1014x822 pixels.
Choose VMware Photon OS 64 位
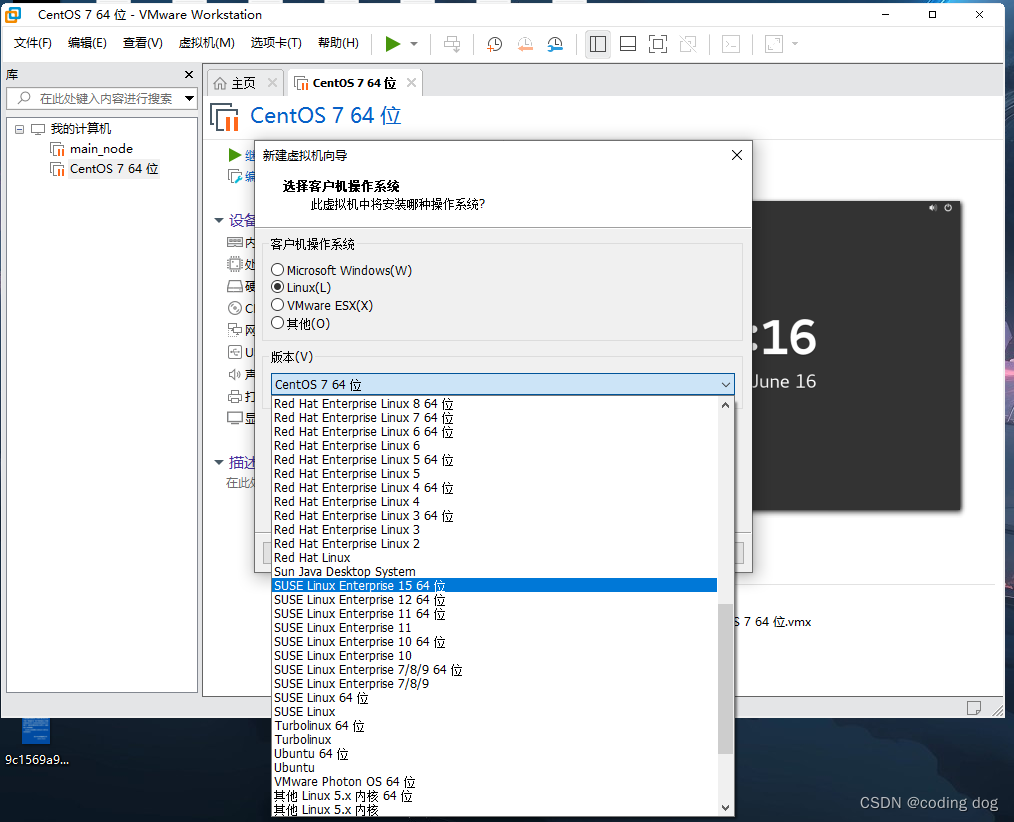(x=495, y=782)
